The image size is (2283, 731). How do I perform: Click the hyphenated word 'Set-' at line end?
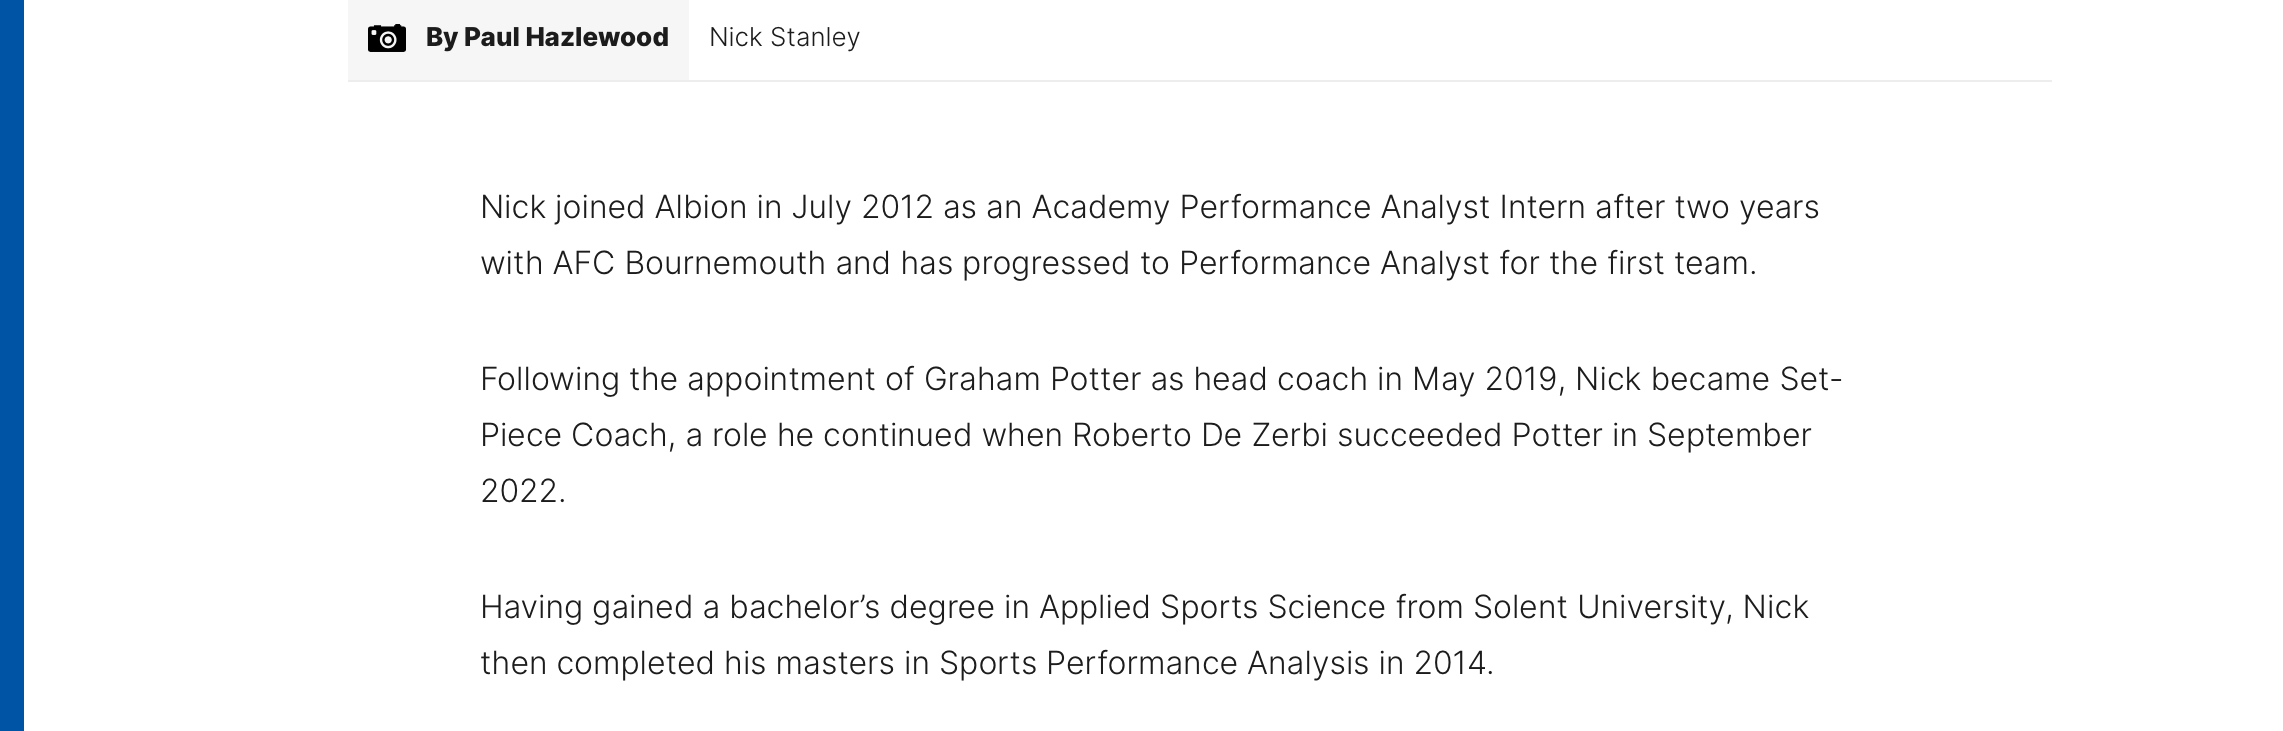point(1811,379)
